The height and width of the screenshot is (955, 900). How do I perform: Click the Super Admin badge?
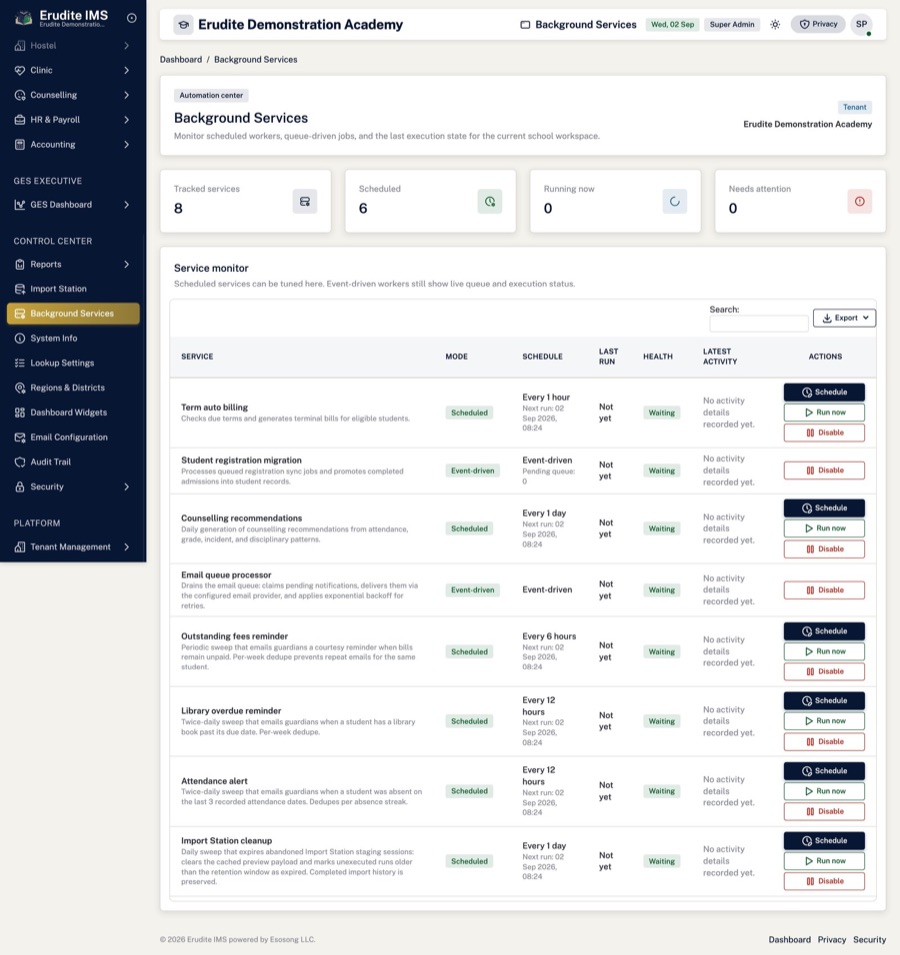point(732,24)
